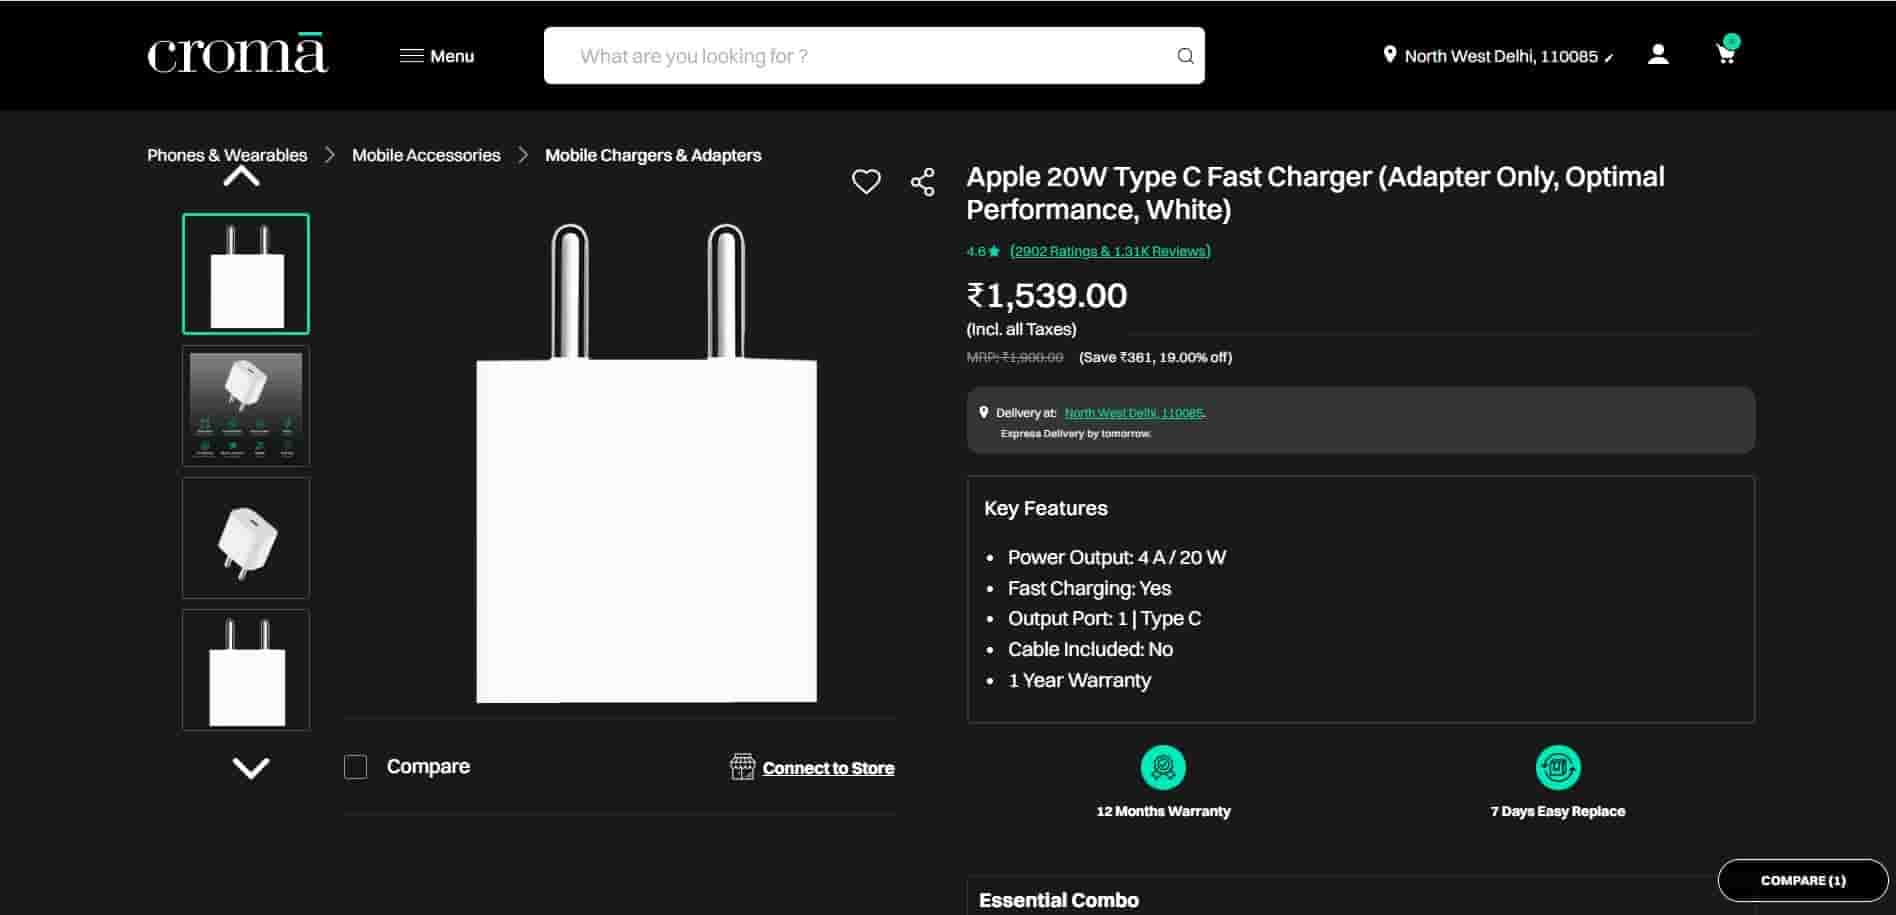Image resolution: width=1896 pixels, height=915 pixels.
Task: Click the 12 Months Warranty badge icon
Action: (1163, 767)
